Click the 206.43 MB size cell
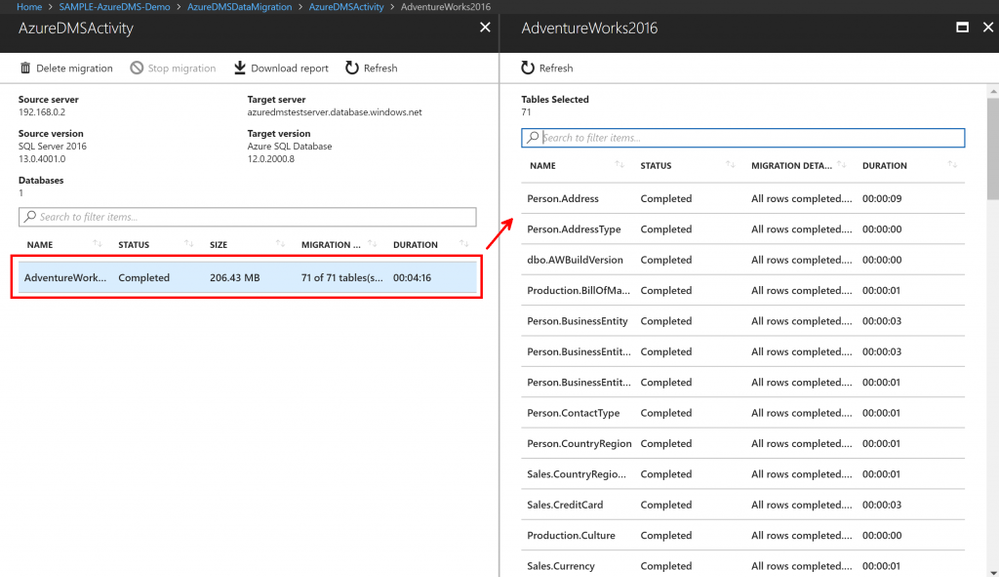This screenshot has width=999, height=577. tap(234, 278)
